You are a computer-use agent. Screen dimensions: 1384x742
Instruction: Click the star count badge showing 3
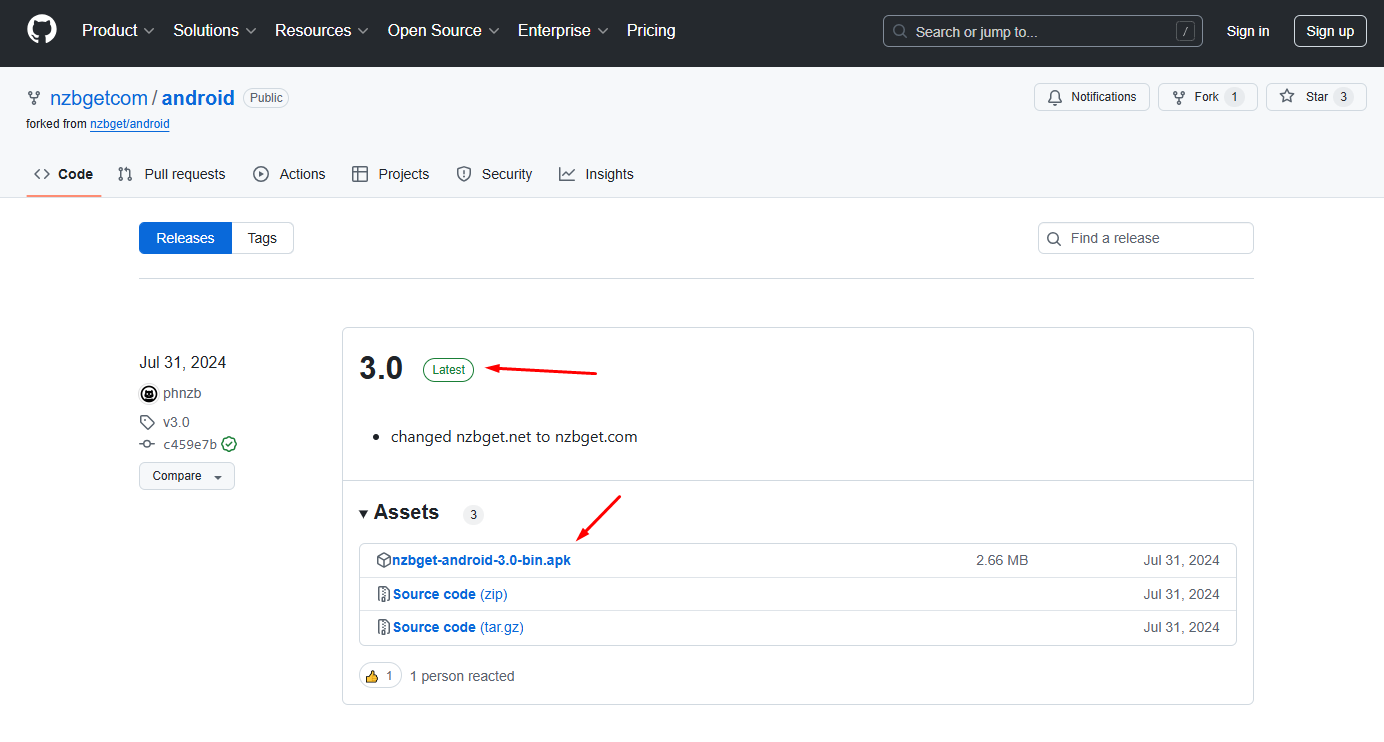pyautogui.click(x=1344, y=97)
